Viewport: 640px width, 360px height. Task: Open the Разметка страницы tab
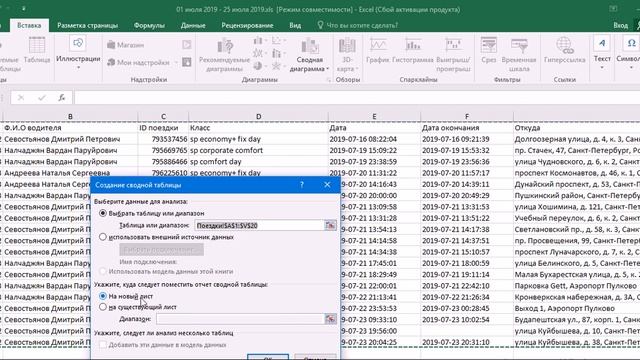[87, 25]
